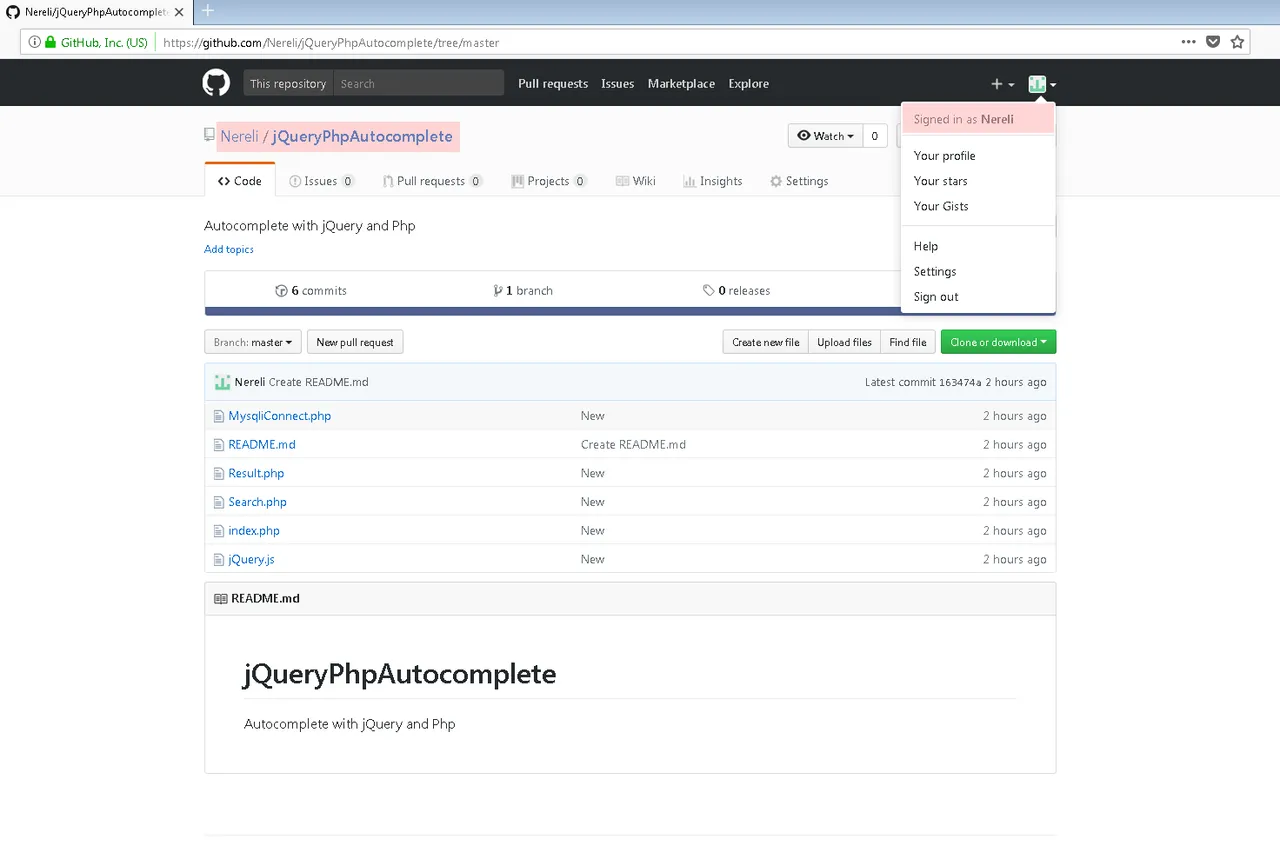Screen dimensions: 1280x852
Task: Click the GitHub octocat logo
Action: coord(216,83)
